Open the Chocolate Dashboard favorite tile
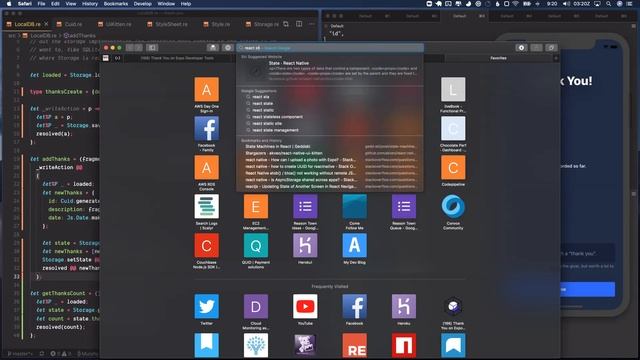The width and height of the screenshot is (640, 360). point(453,128)
